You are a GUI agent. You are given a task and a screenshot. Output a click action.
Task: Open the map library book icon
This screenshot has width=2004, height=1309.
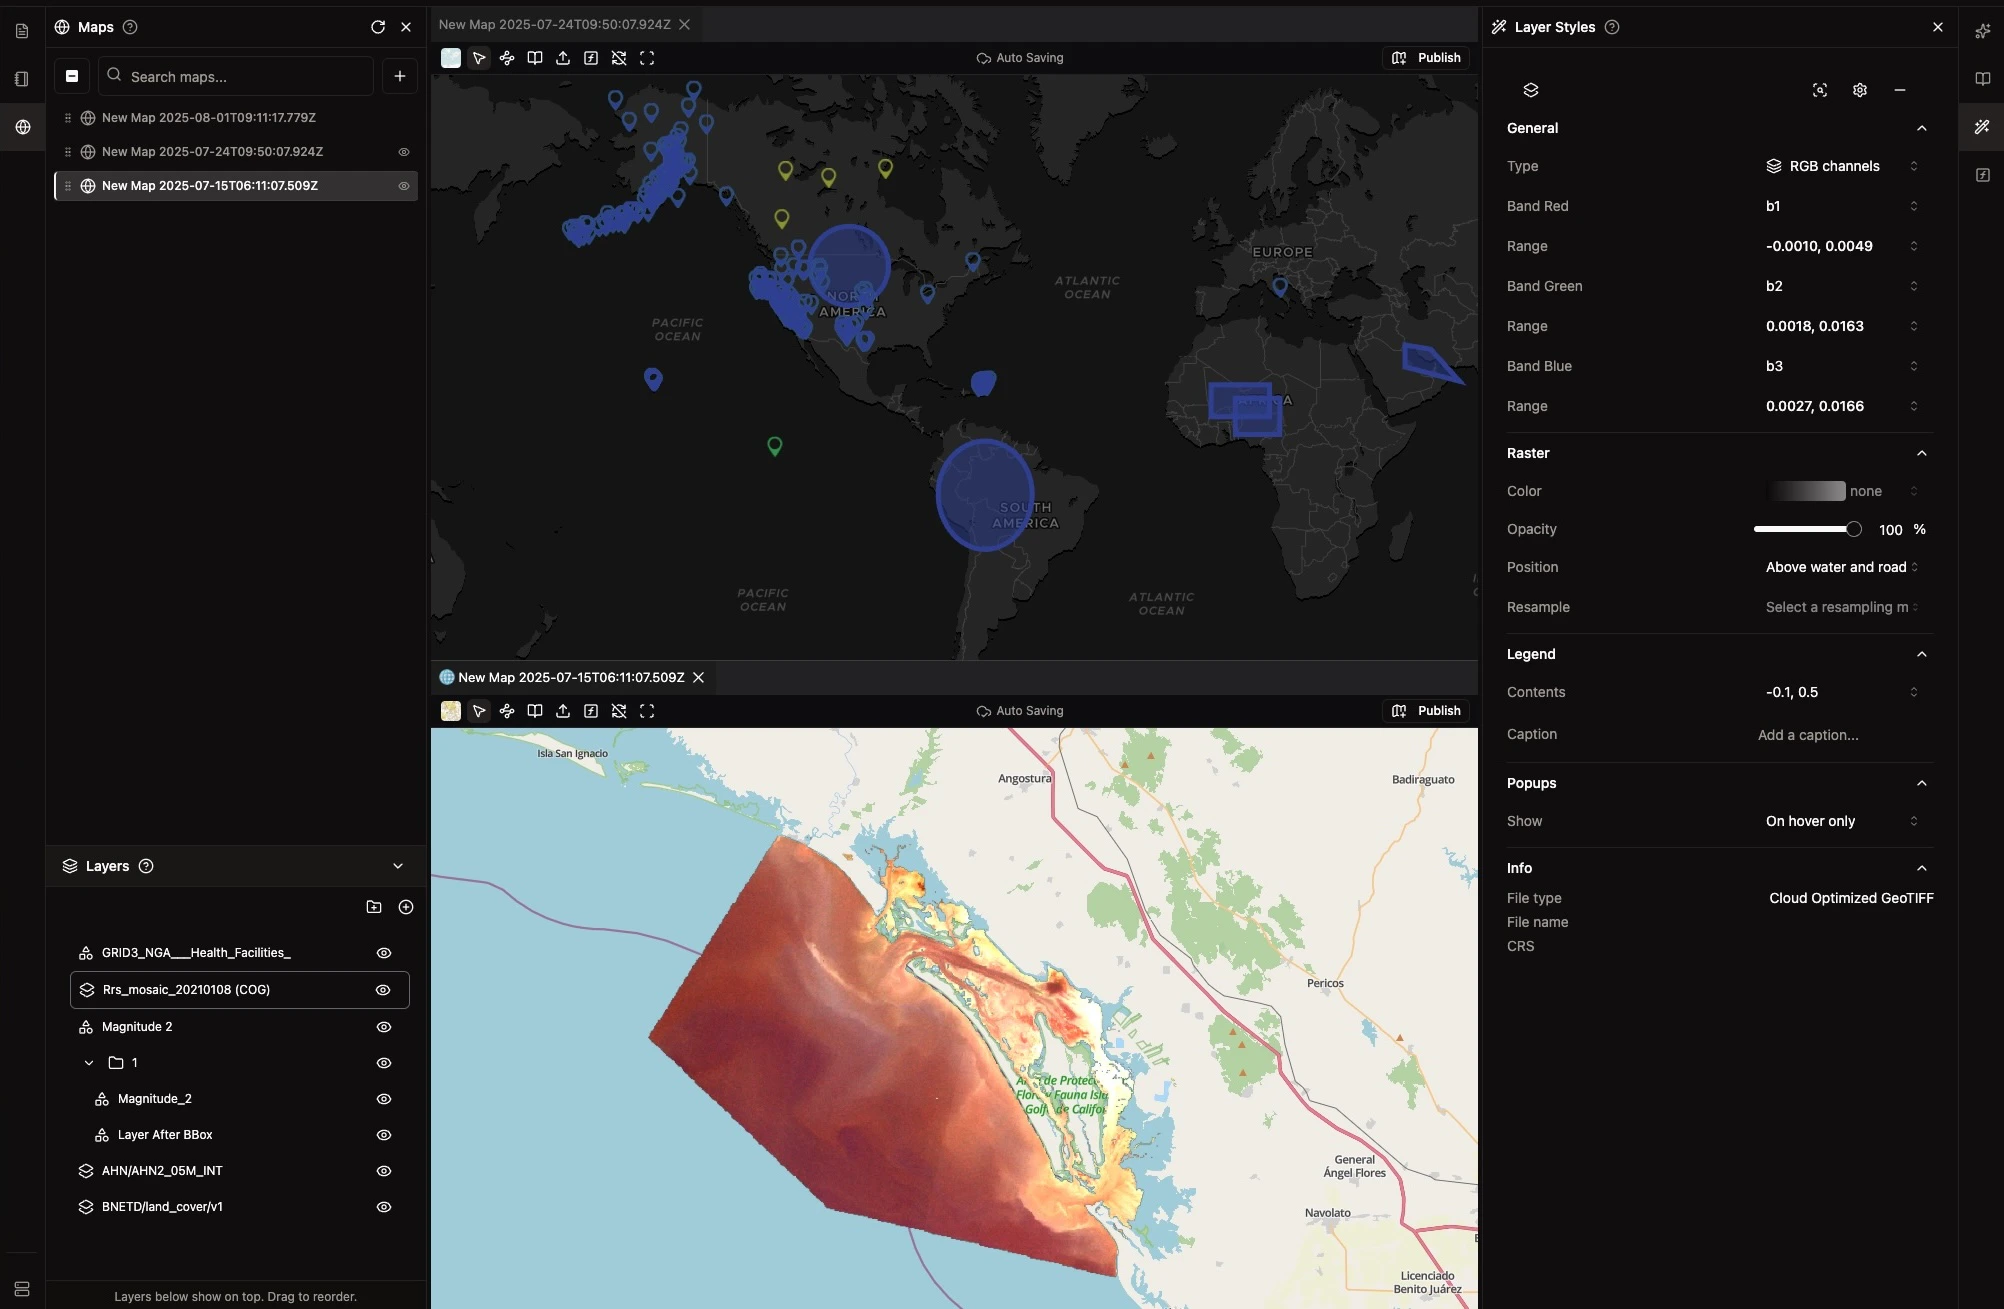535,58
